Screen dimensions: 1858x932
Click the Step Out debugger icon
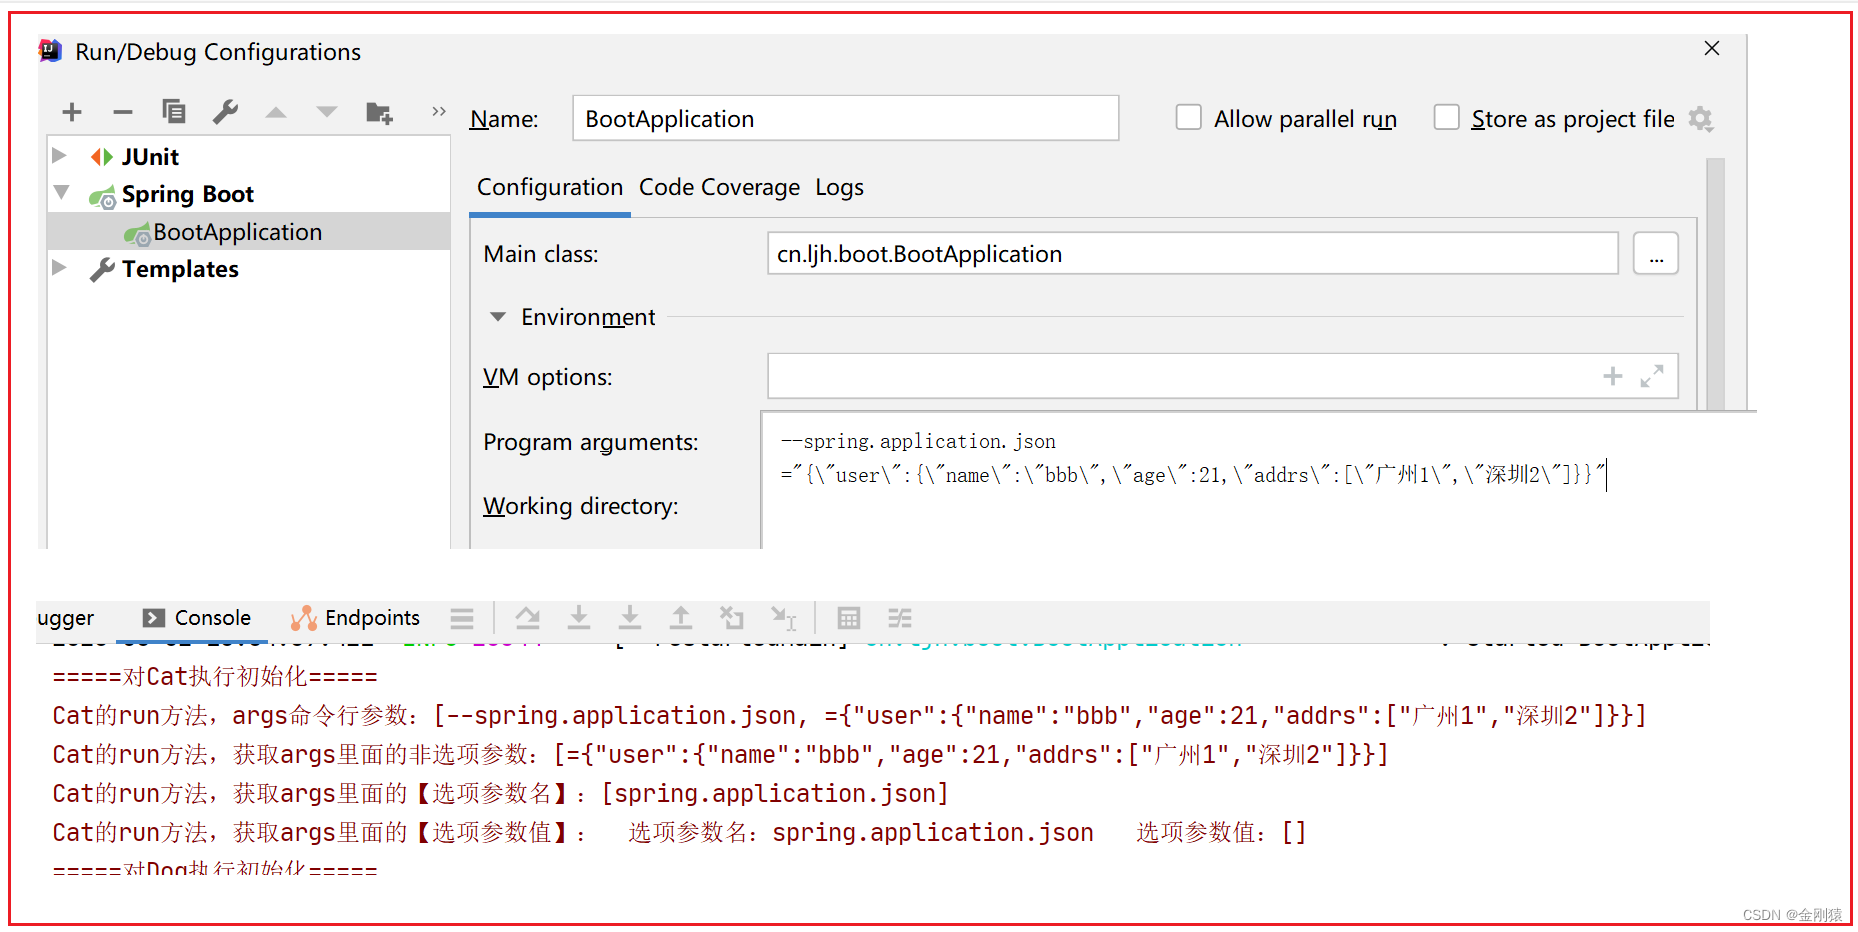681,618
